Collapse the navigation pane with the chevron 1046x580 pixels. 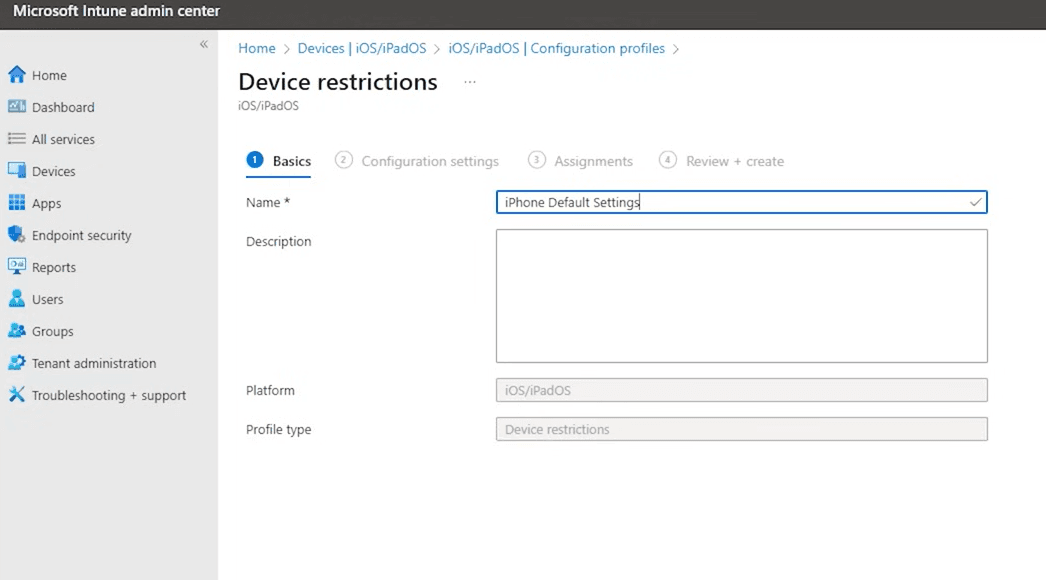tap(203, 45)
